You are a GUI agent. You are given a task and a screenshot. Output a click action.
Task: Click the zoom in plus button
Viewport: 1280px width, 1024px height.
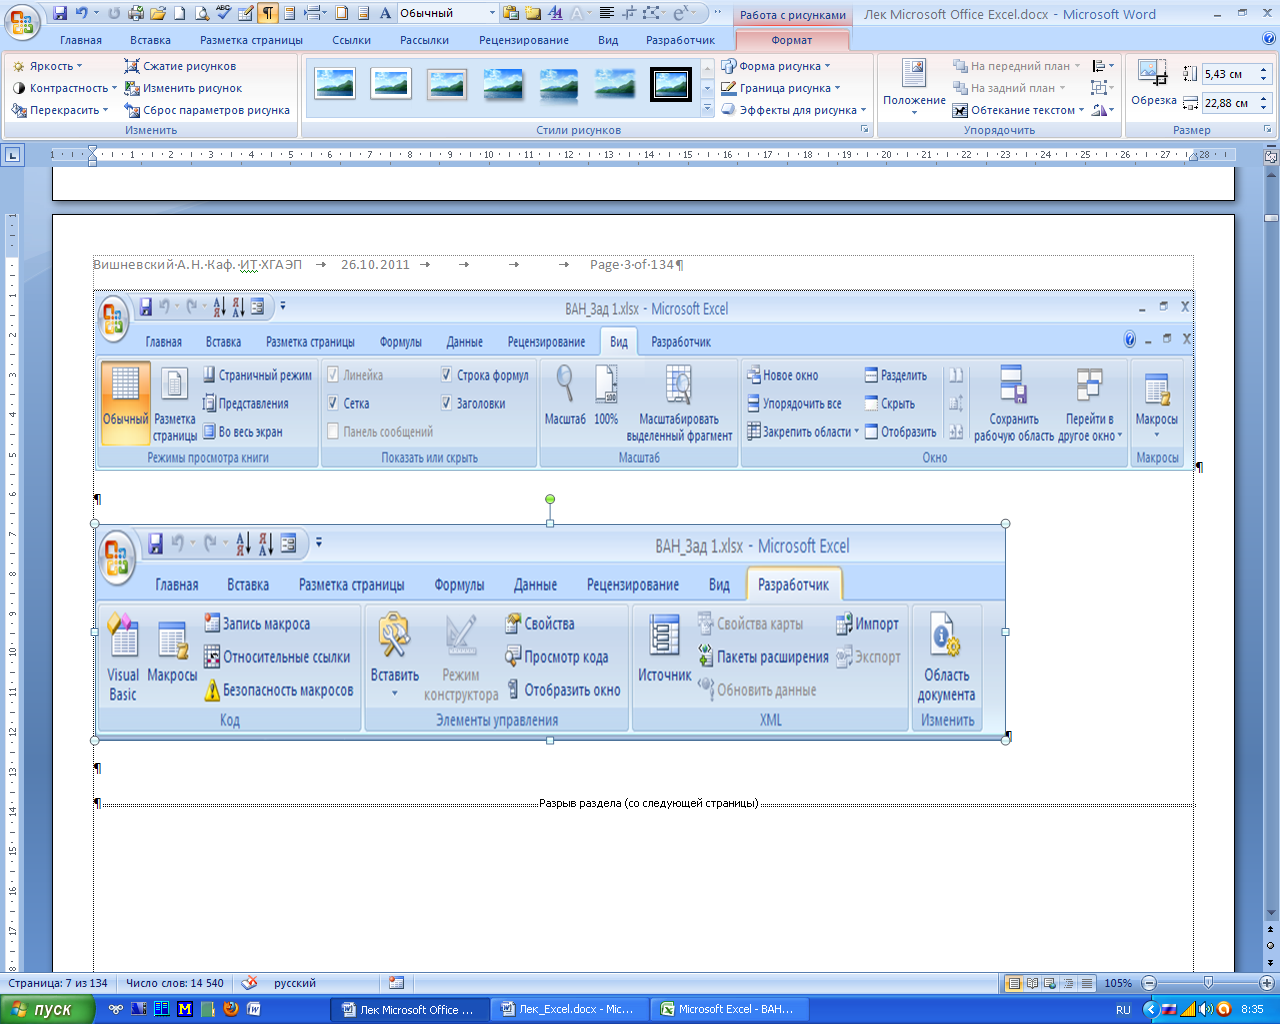[1266, 983]
